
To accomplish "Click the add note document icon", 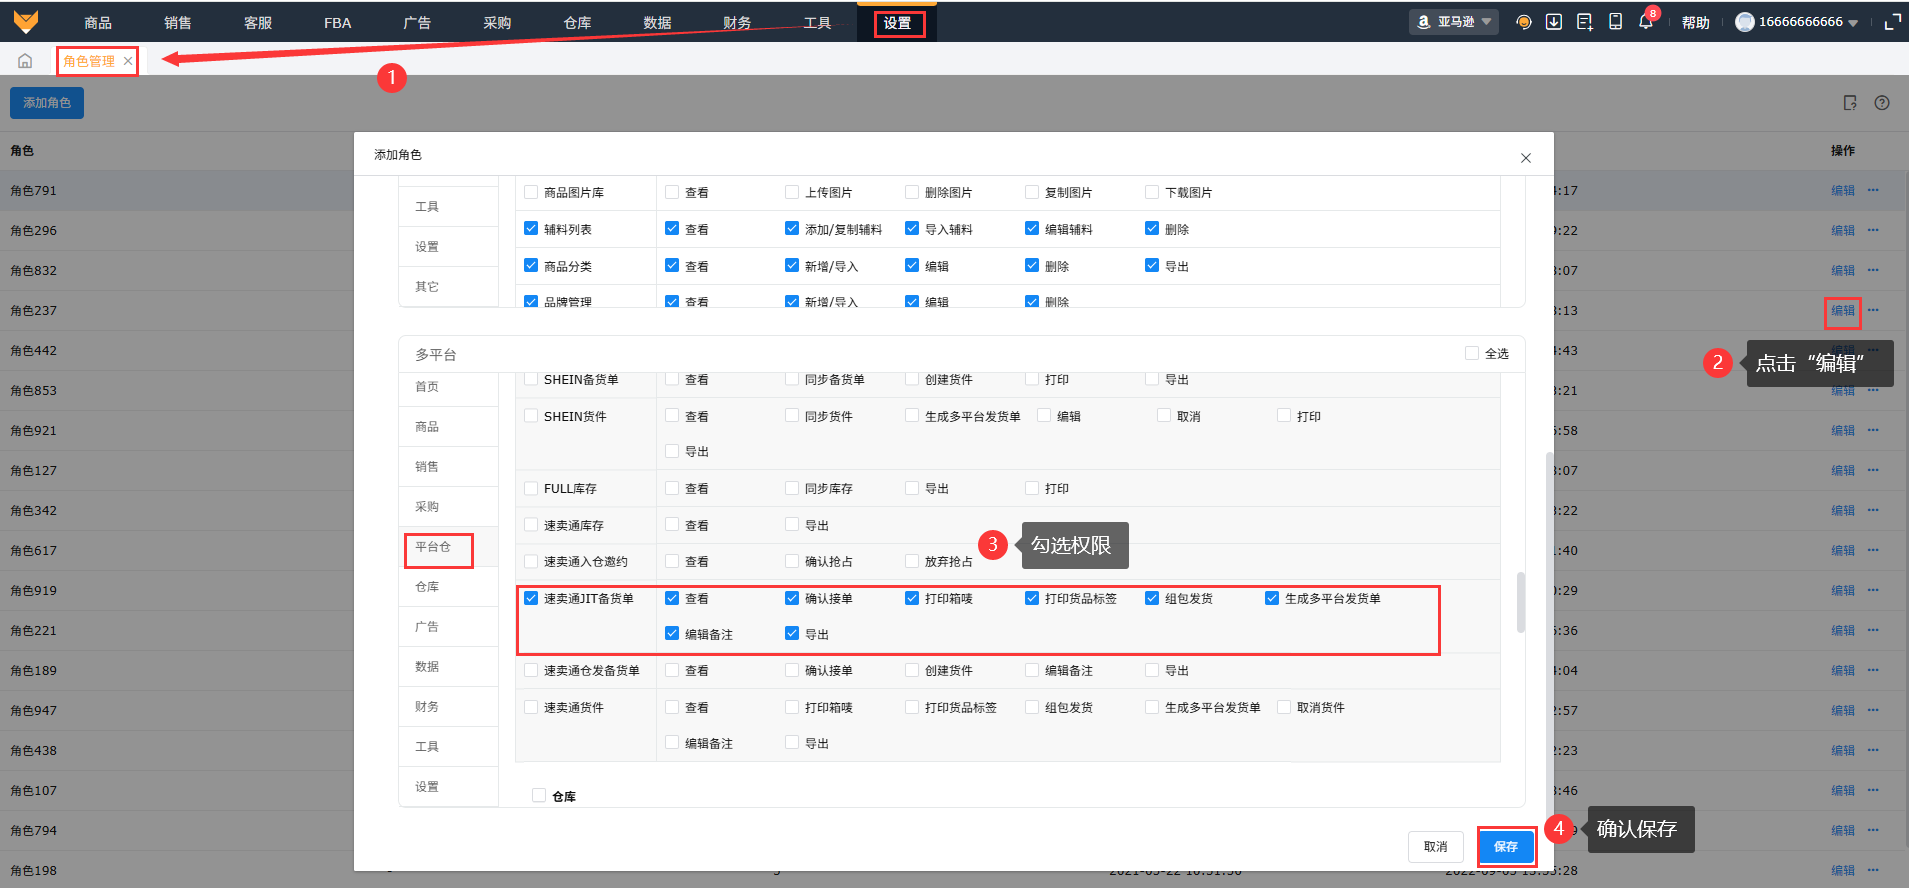I will (x=1585, y=22).
